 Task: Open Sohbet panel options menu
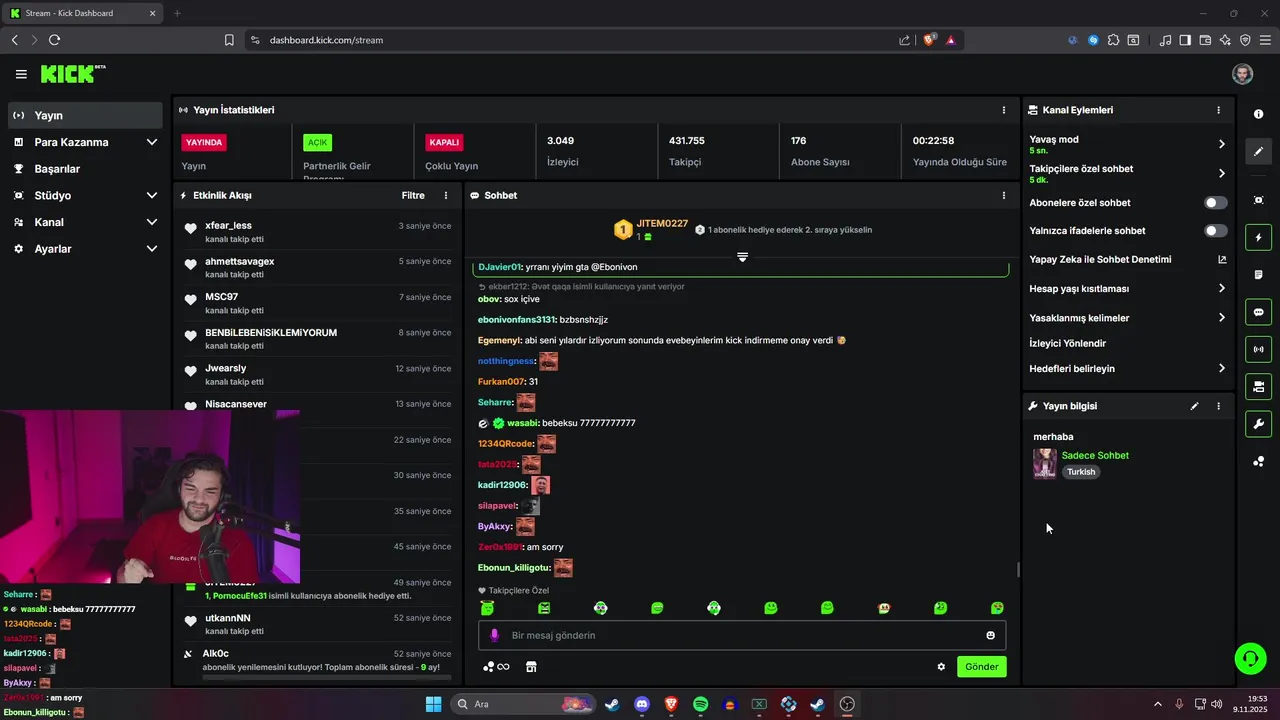1004,196
